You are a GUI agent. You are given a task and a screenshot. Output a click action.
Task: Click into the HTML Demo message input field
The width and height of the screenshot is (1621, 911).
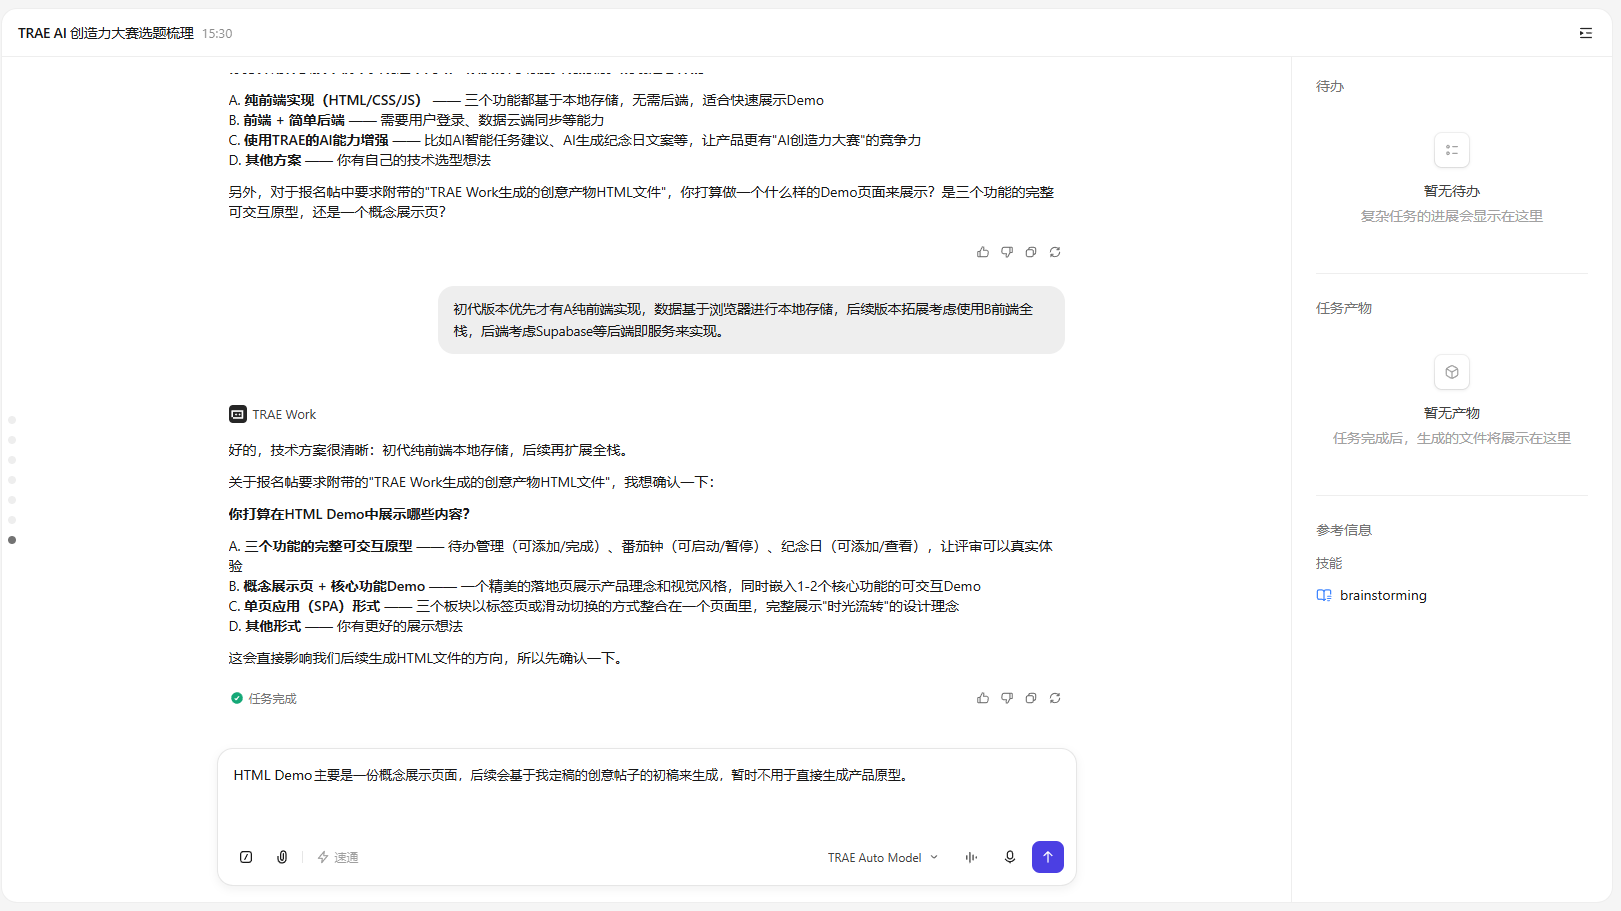[x=647, y=775]
